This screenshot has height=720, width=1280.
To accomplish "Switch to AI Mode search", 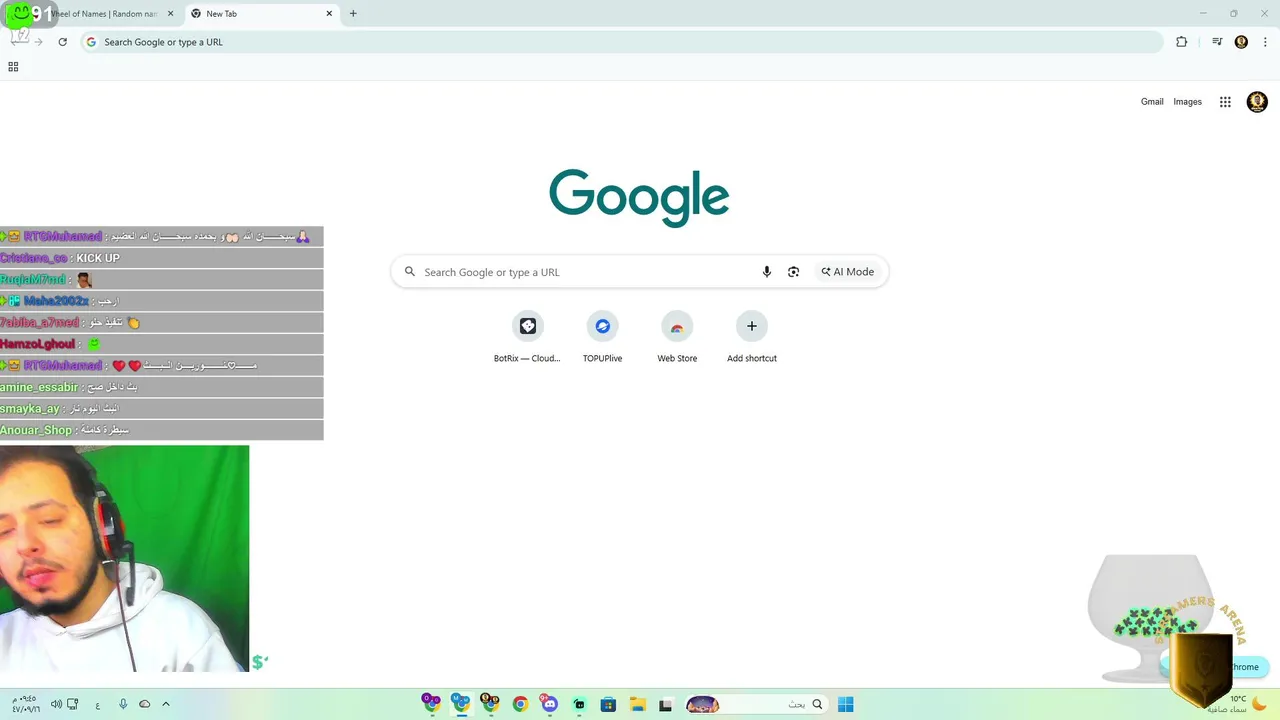I will click(848, 272).
